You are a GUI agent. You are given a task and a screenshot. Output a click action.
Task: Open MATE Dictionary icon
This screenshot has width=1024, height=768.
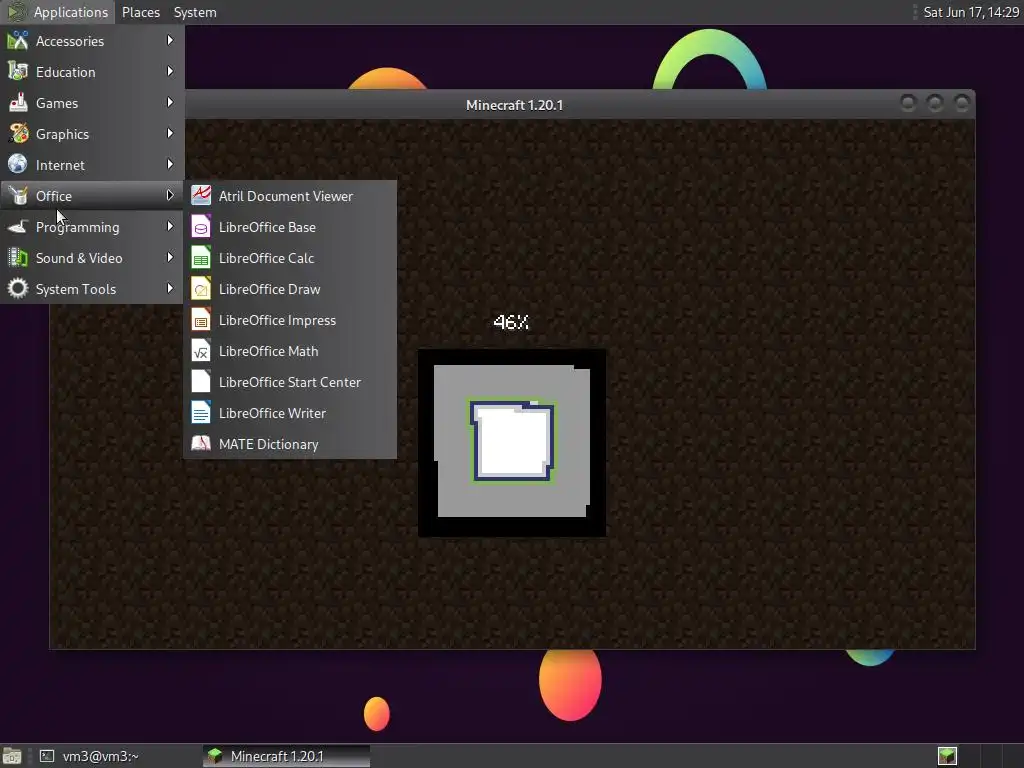click(x=200, y=444)
